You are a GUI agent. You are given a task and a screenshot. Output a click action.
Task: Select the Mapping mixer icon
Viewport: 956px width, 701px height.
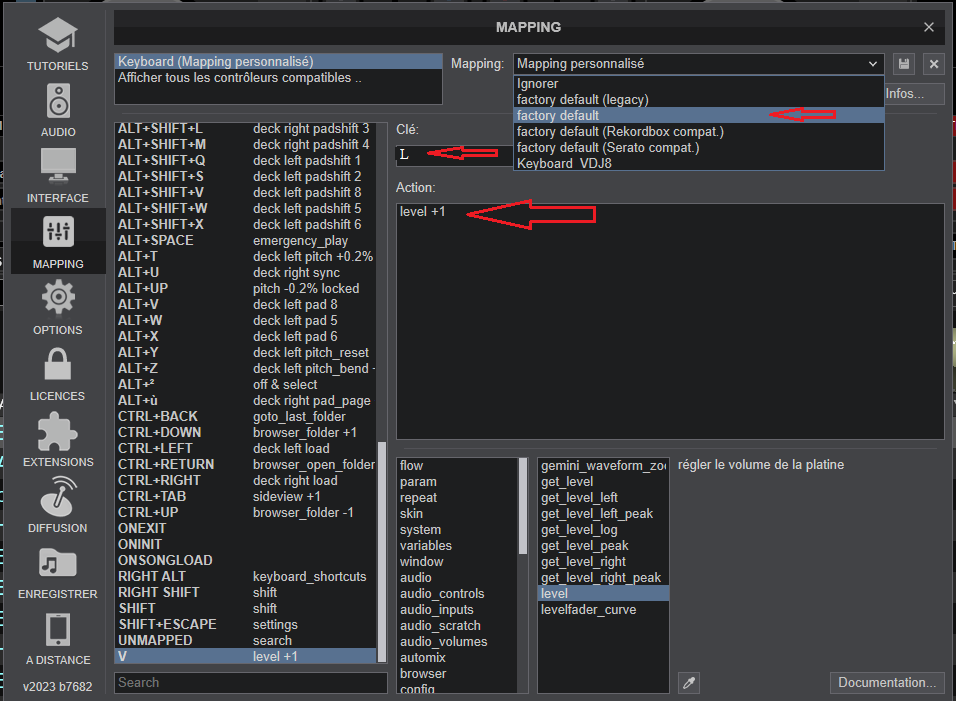coord(58,232)
